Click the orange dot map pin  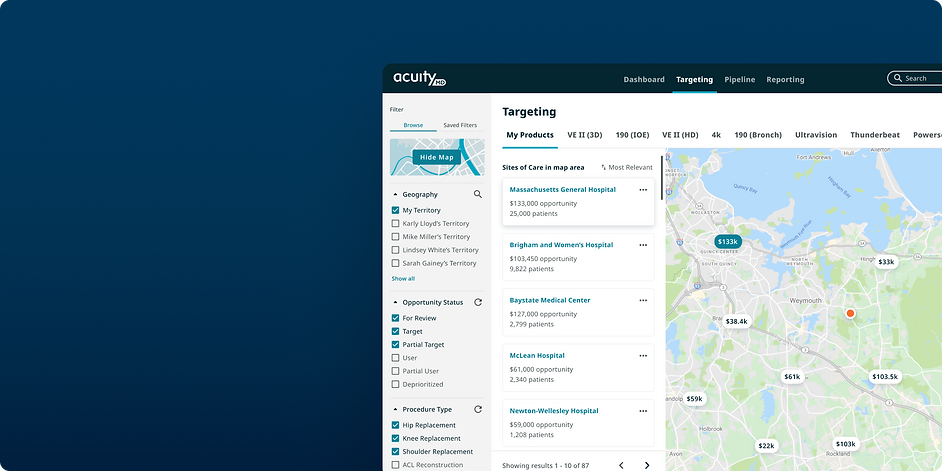[850, 313]
